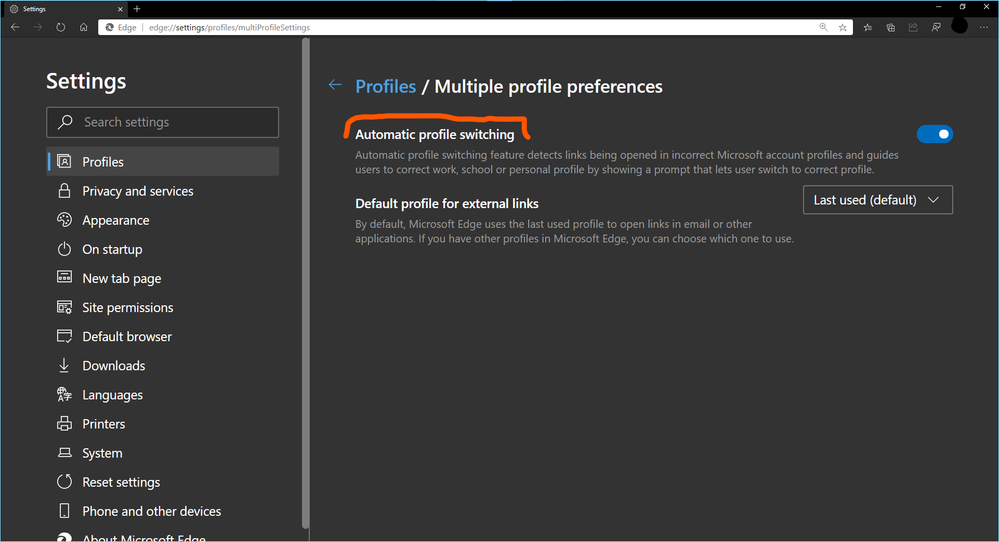
Task: Click the browser back arrow in the toolbar
Action: (x=15, y=27)
